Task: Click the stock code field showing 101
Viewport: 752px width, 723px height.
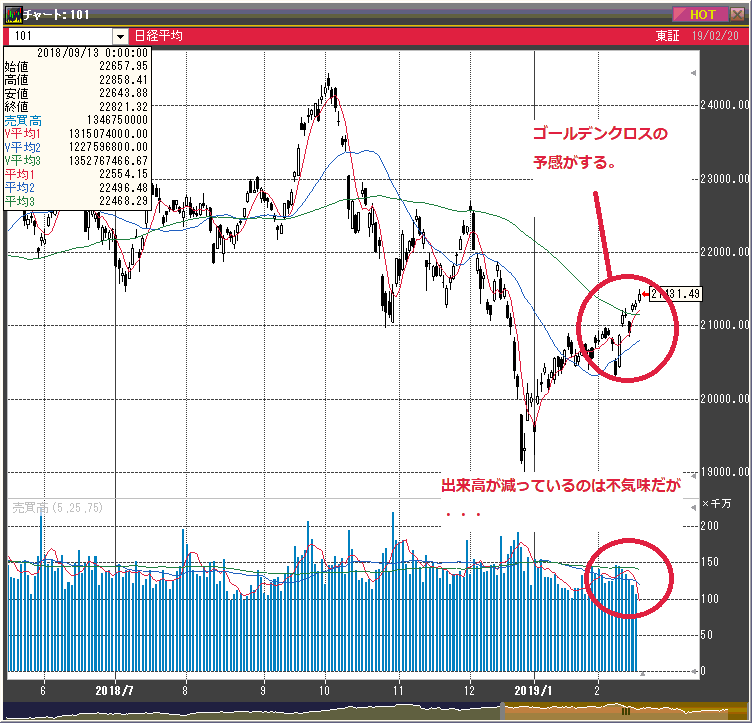Action: [x=60, y=36]
